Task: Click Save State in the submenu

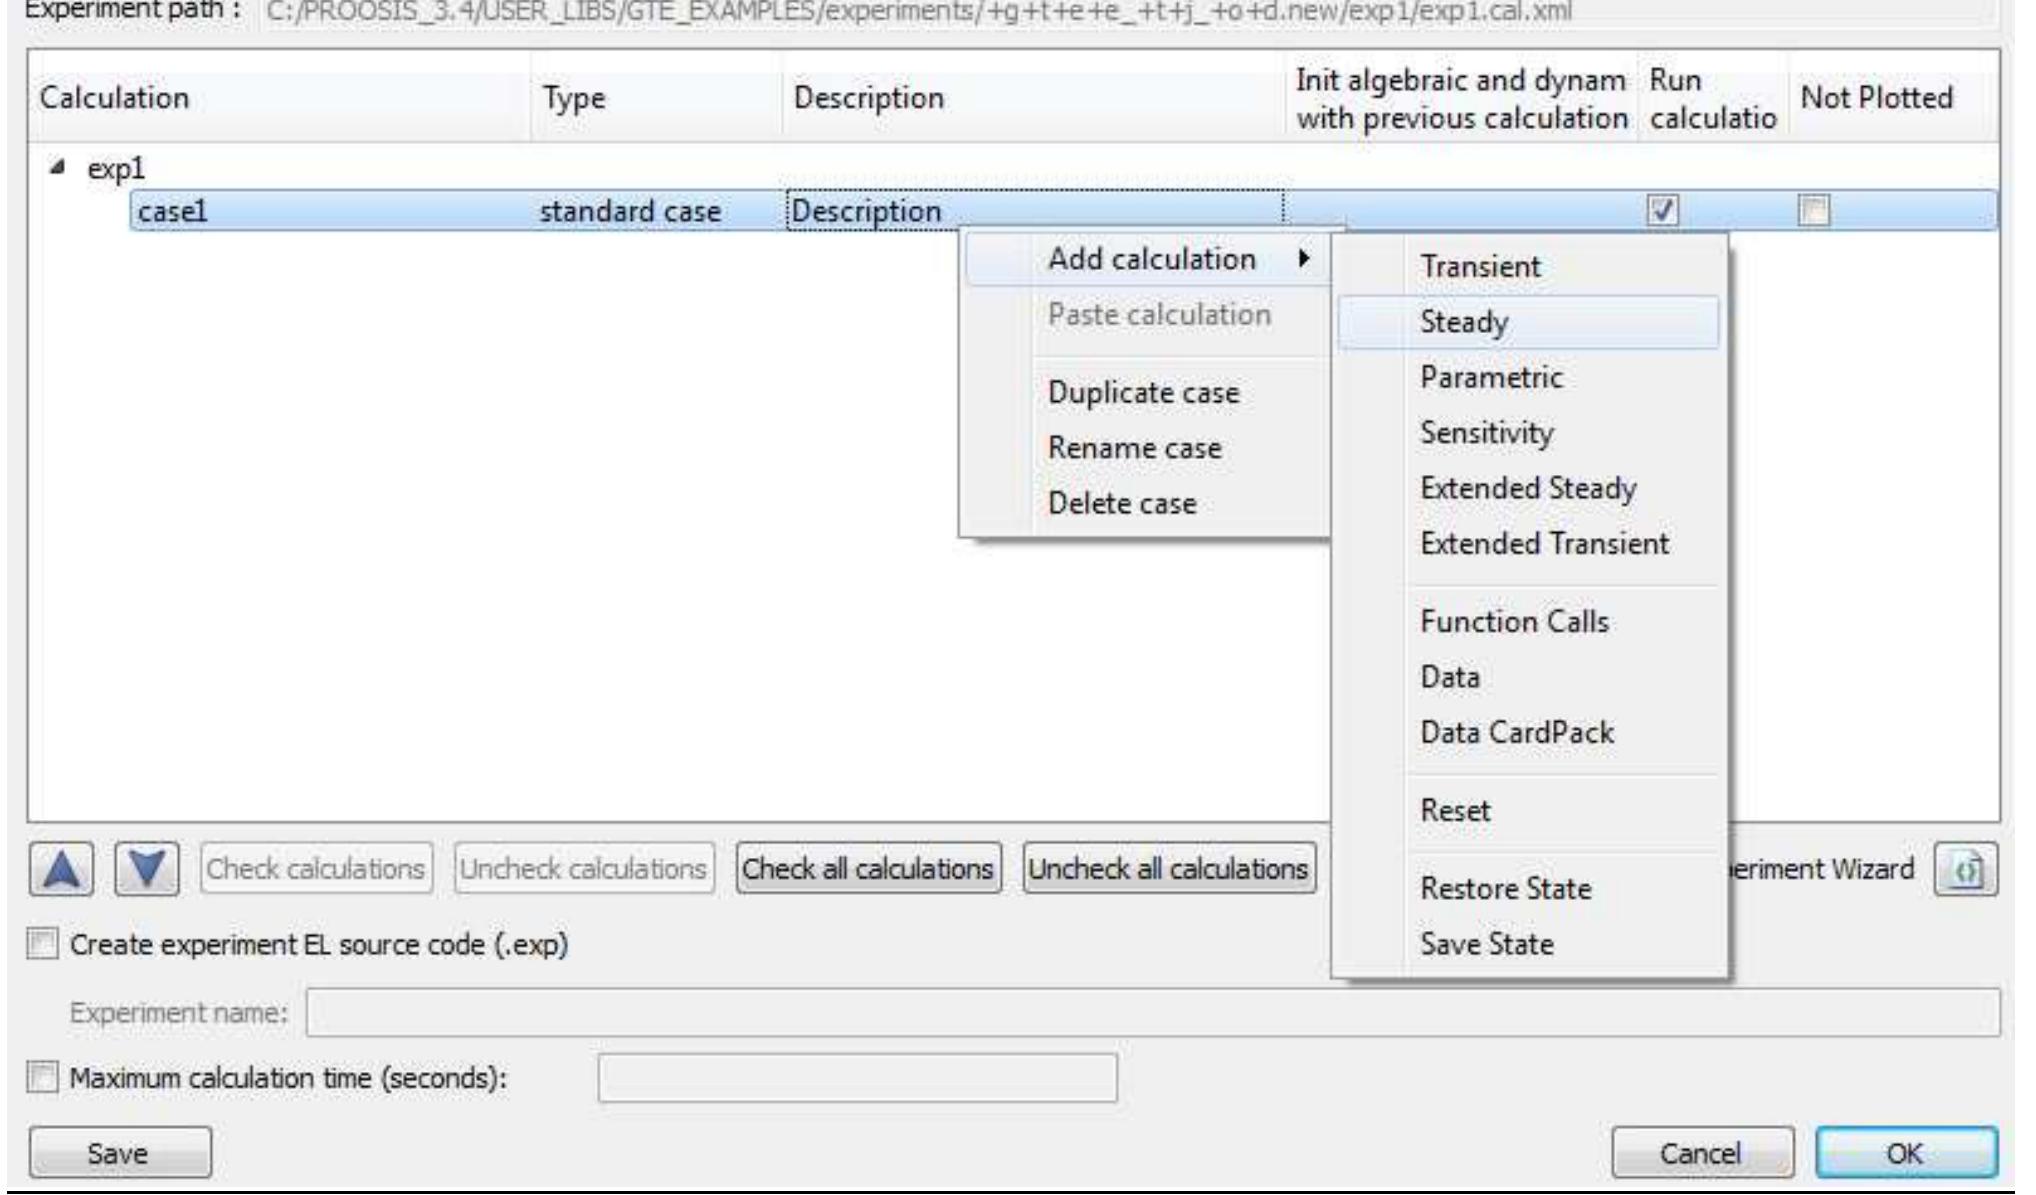Action: [1486, 944]
